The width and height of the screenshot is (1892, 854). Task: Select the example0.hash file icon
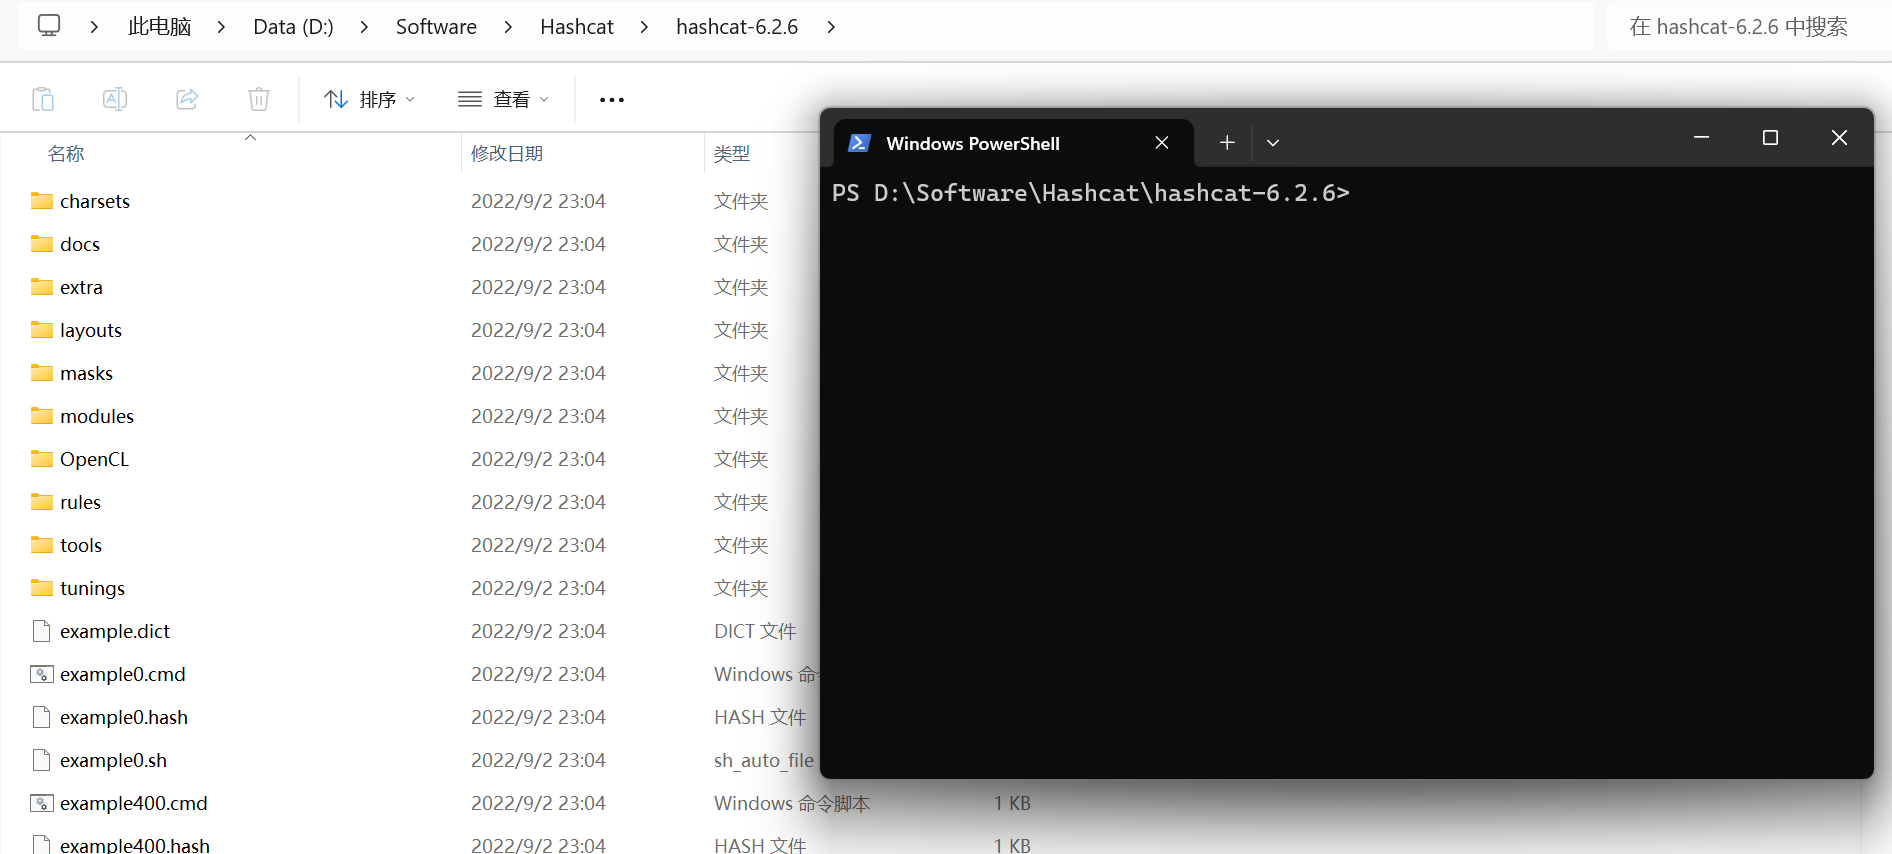coord(42,717)
